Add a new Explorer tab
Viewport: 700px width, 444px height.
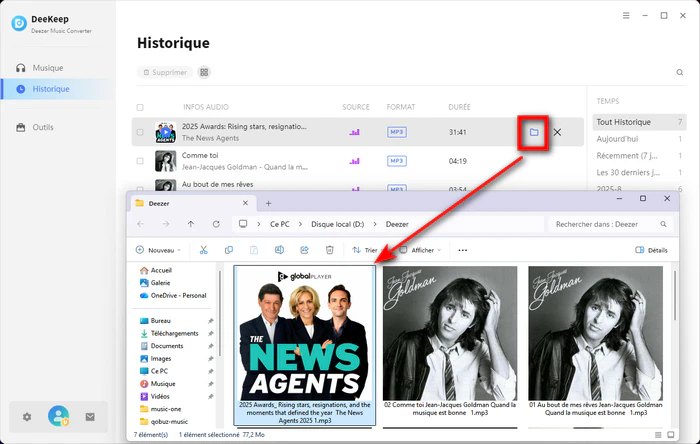(x=268, y=203)
